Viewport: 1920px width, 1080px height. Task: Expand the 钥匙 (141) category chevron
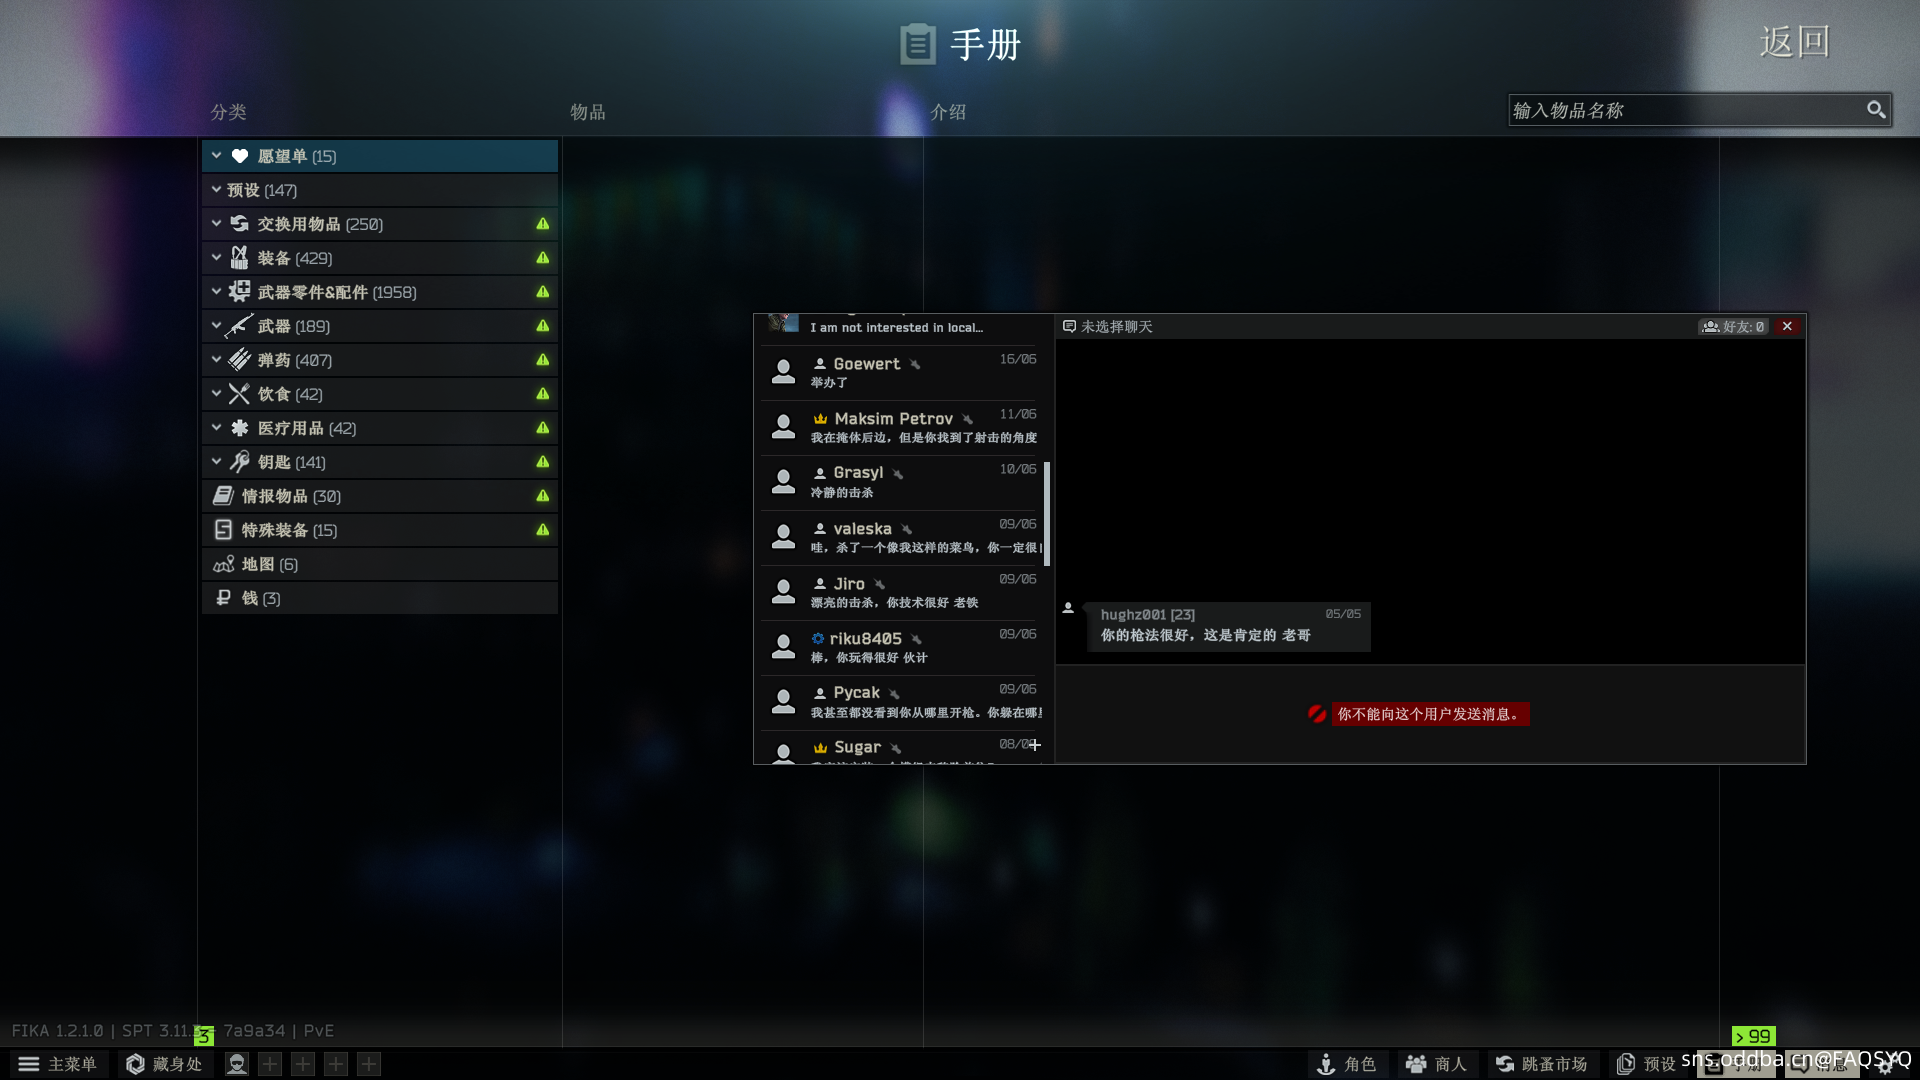[216, 462]
